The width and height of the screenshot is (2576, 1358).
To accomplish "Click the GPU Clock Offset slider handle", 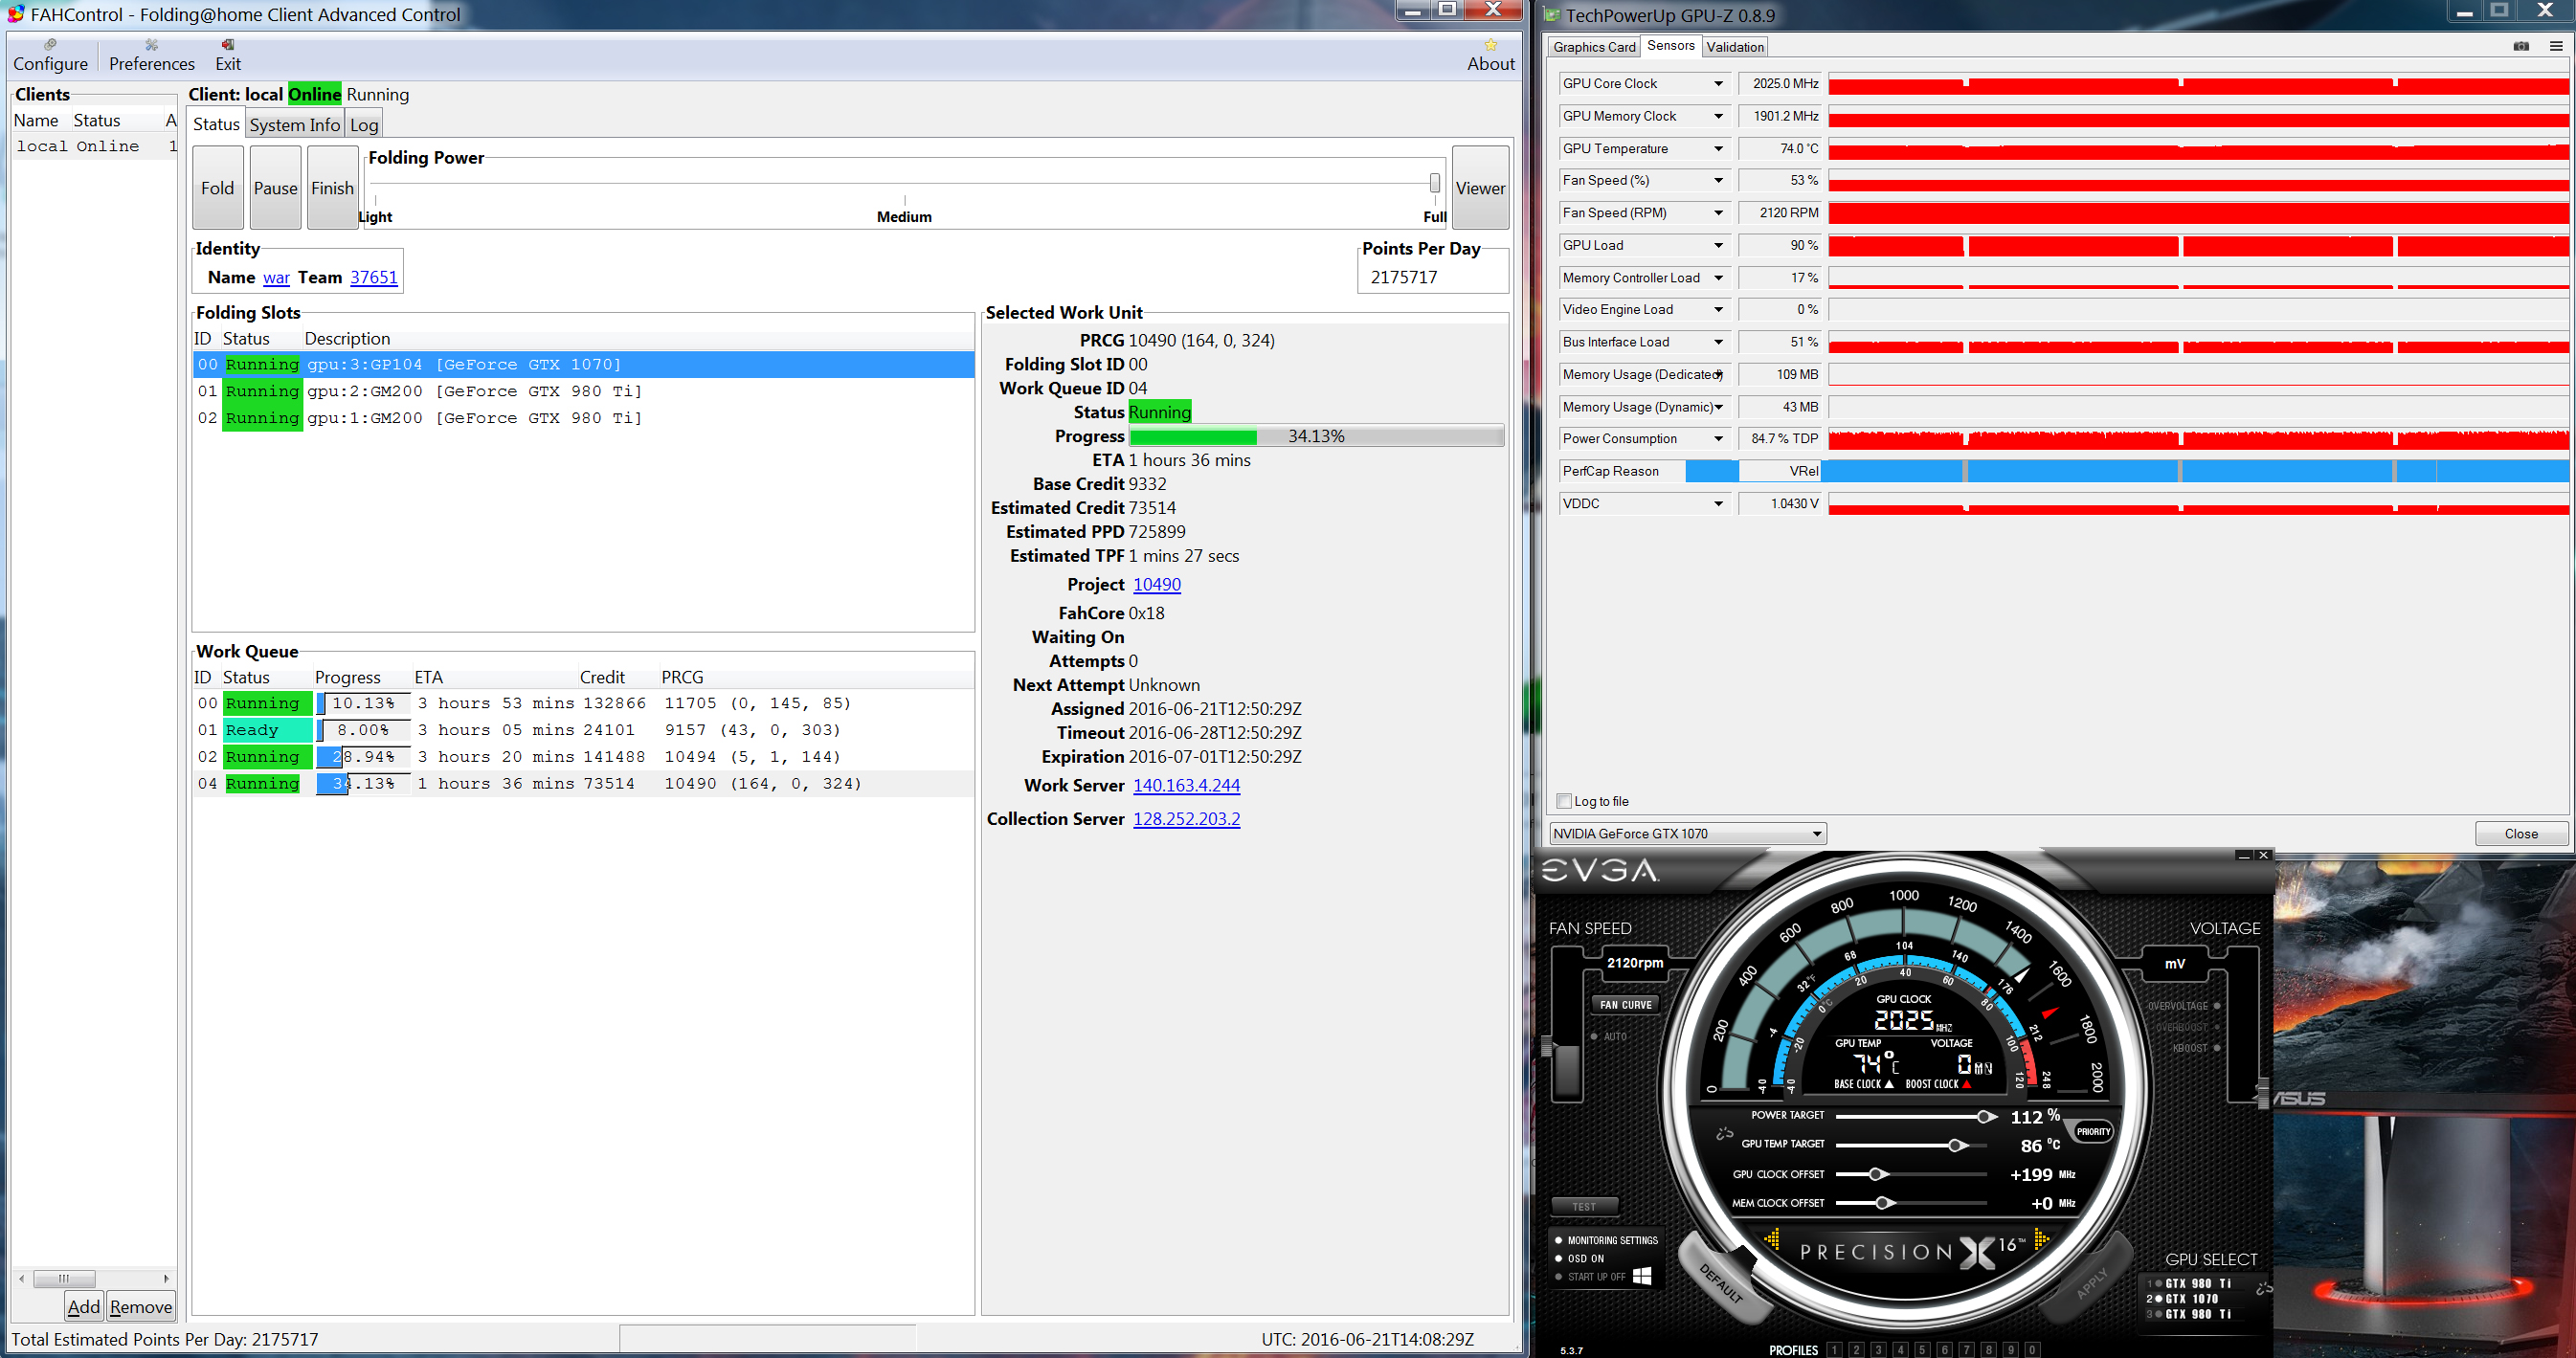I will [1876, 1174].
